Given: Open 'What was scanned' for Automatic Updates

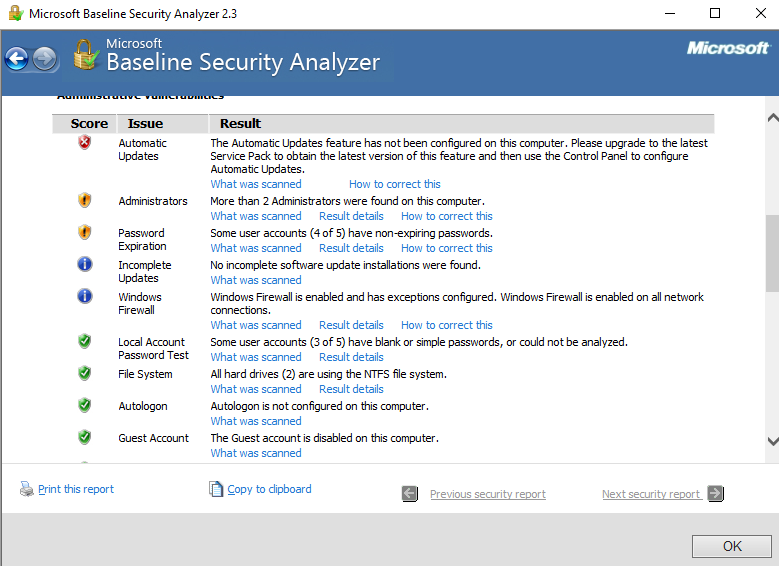Looking at the screenshot, I should click(256, 184).
